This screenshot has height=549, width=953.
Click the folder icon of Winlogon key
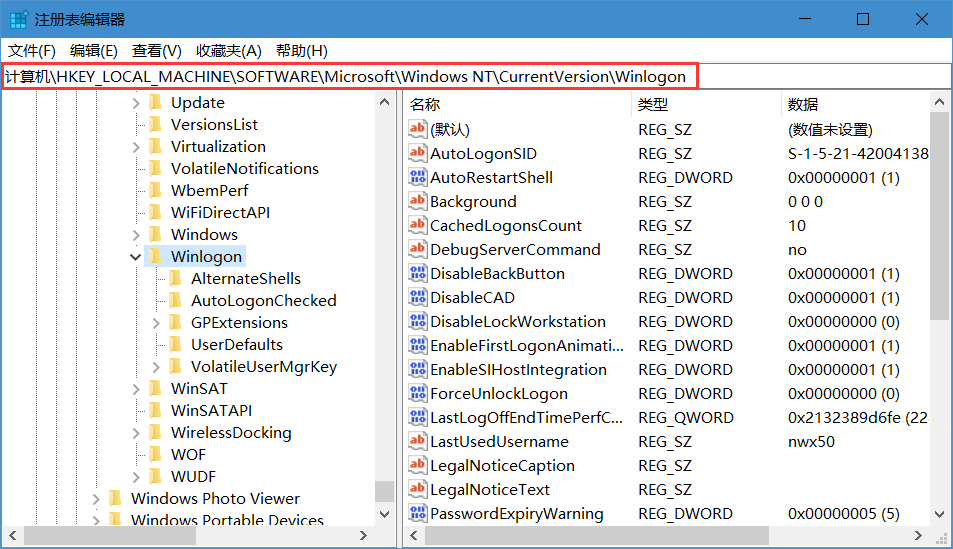156,256
